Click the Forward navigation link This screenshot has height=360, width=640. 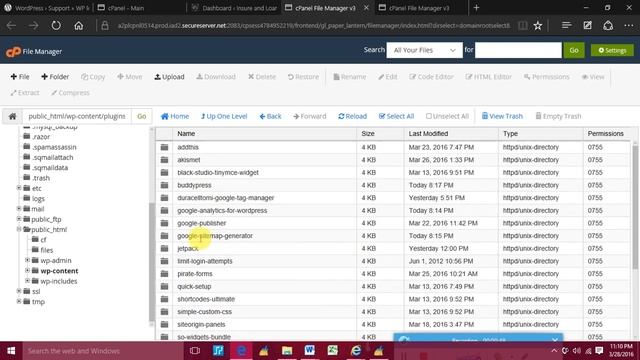point(310,116)
